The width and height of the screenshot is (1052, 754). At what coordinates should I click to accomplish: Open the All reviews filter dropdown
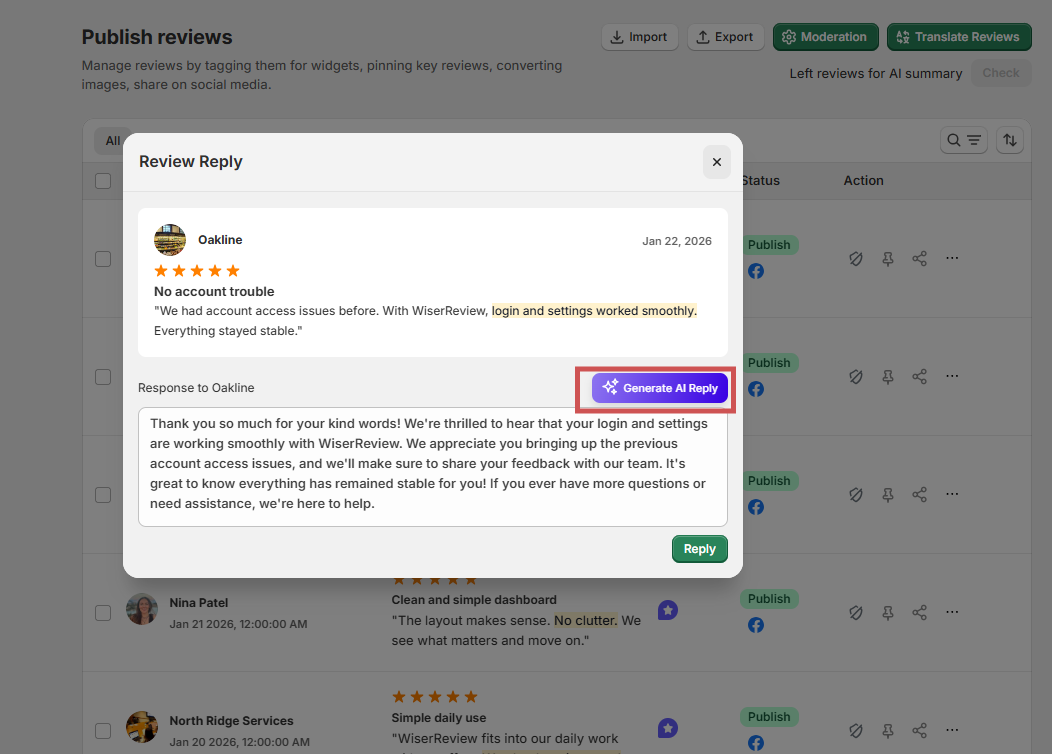112,140
